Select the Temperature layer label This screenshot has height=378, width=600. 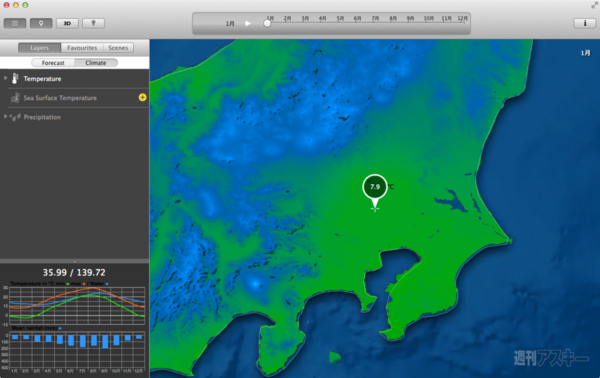(42, 79)
